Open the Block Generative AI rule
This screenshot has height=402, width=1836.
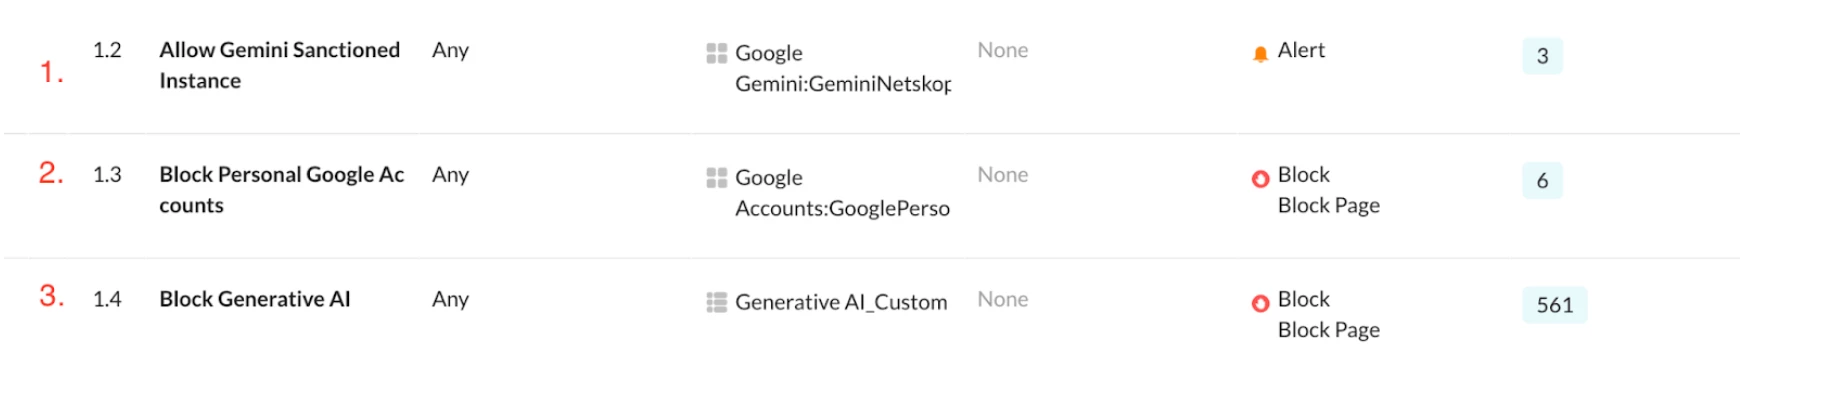click(255, 299)
